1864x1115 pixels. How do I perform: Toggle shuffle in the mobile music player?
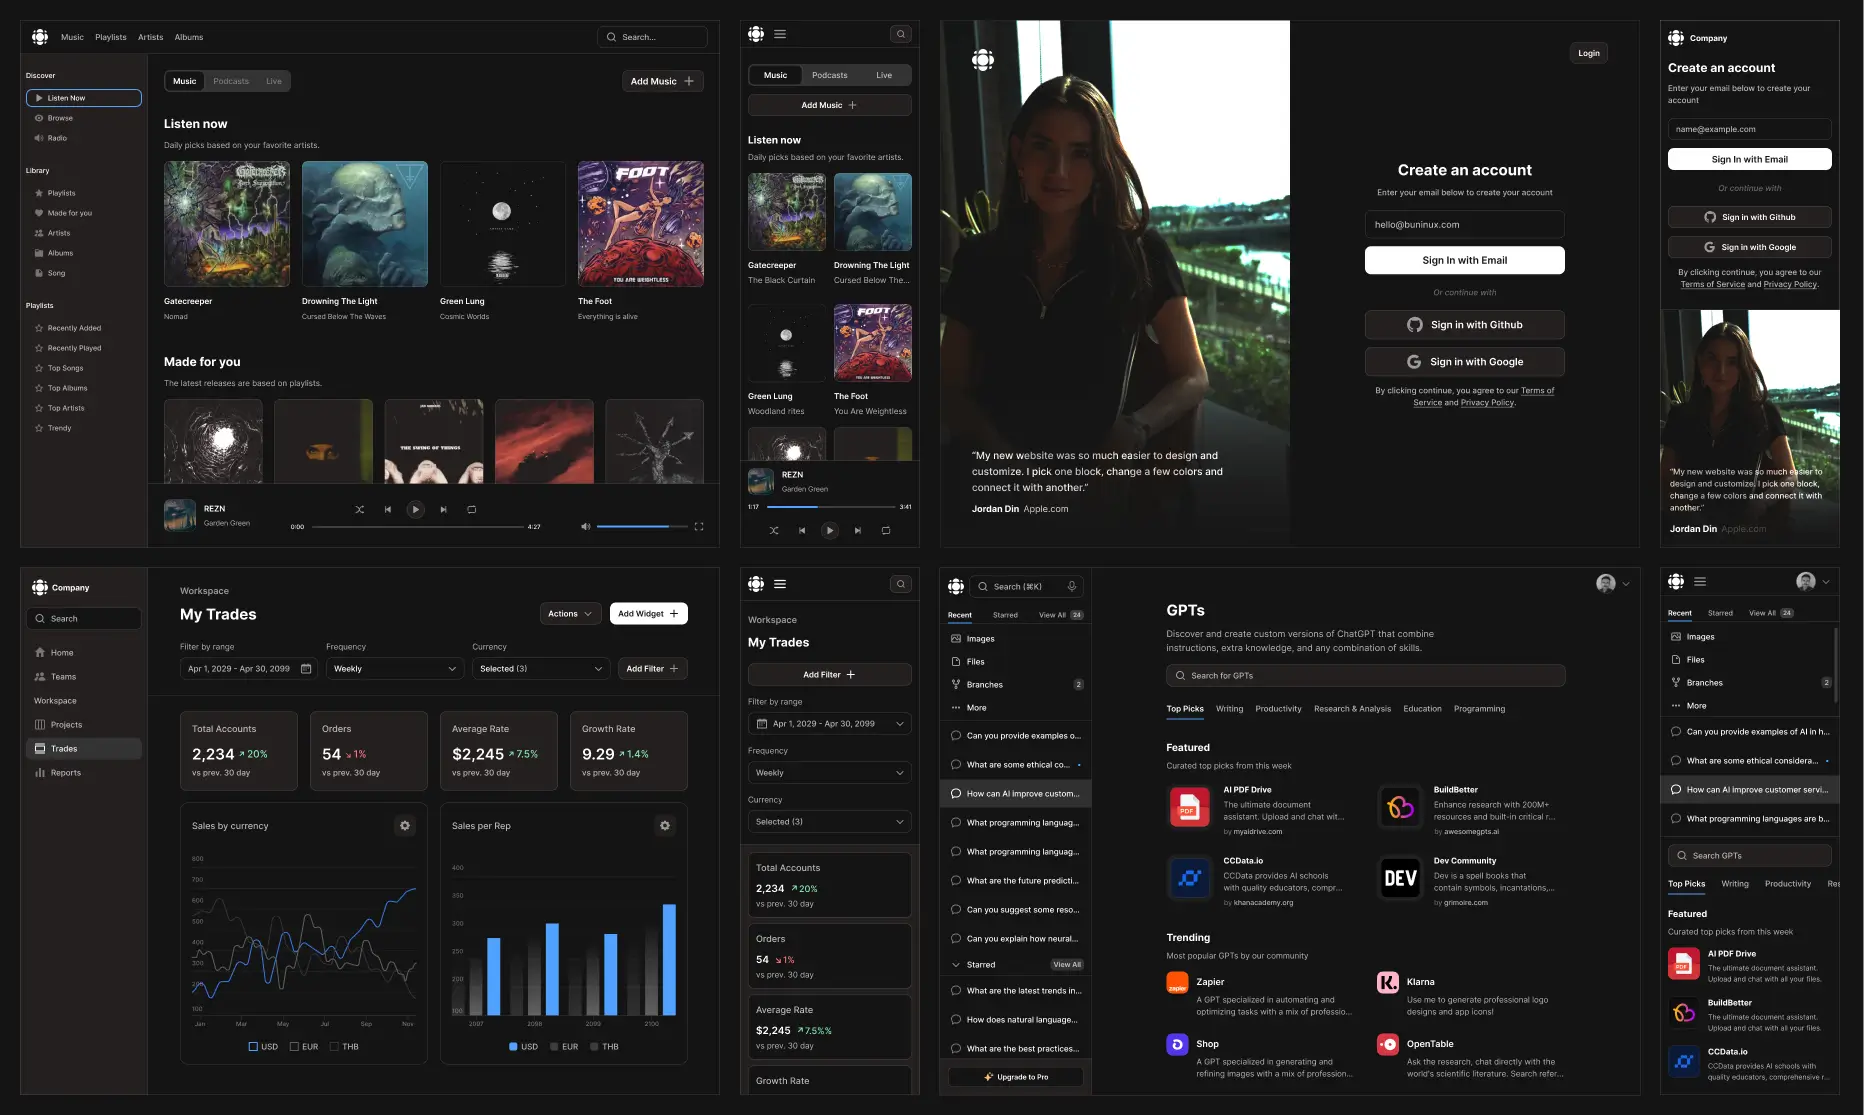774,531
